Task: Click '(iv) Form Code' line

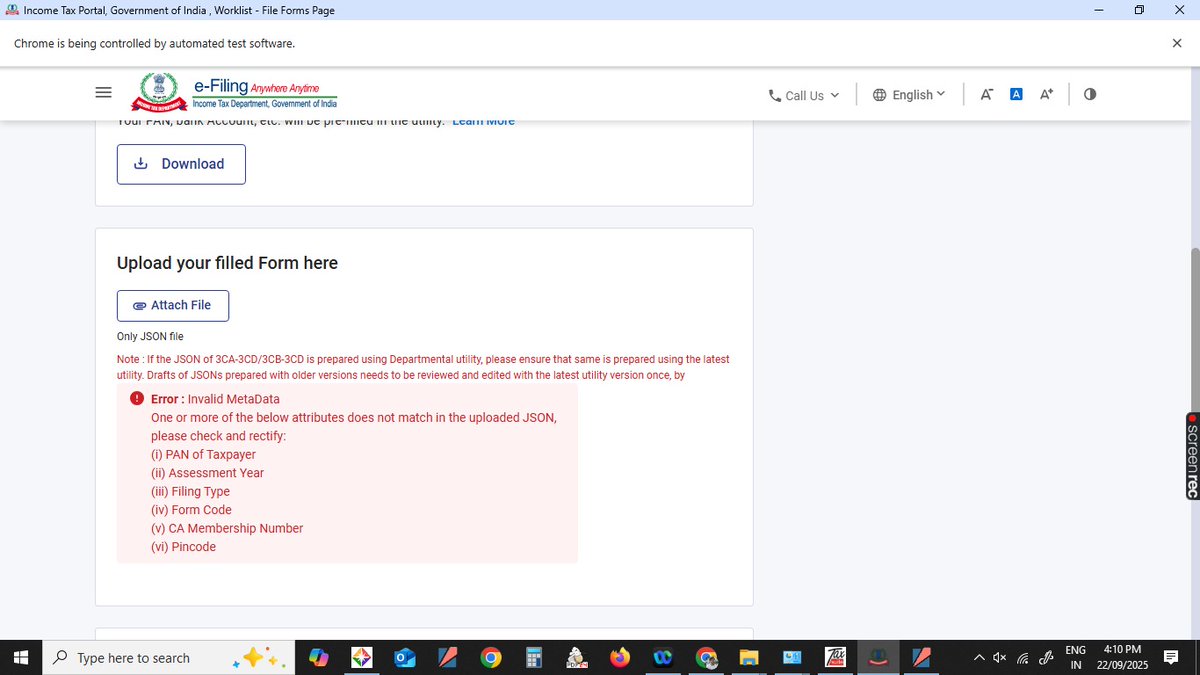Action: [191, 510]
